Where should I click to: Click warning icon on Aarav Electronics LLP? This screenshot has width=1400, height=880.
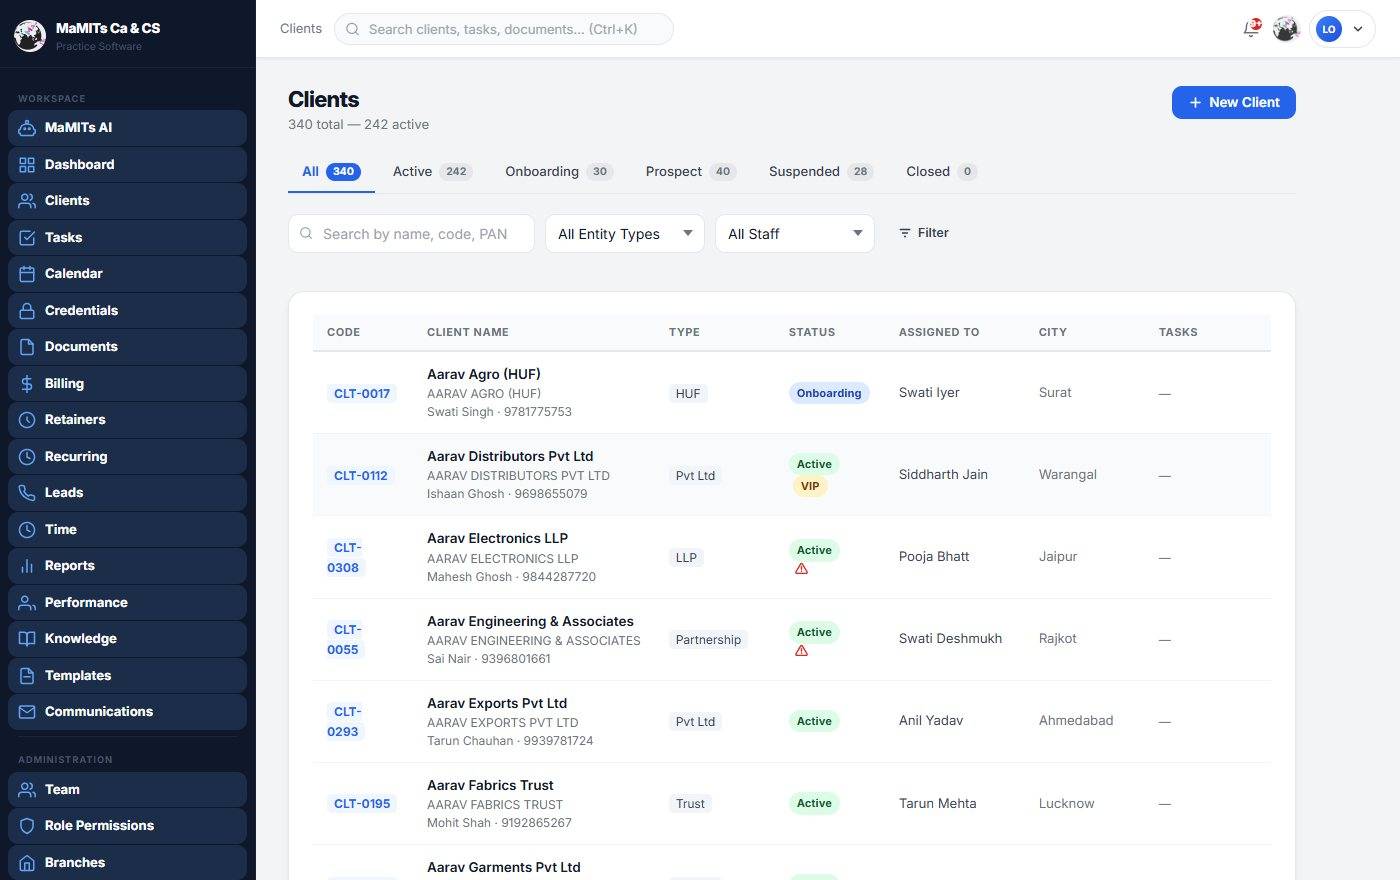point(801,569)
